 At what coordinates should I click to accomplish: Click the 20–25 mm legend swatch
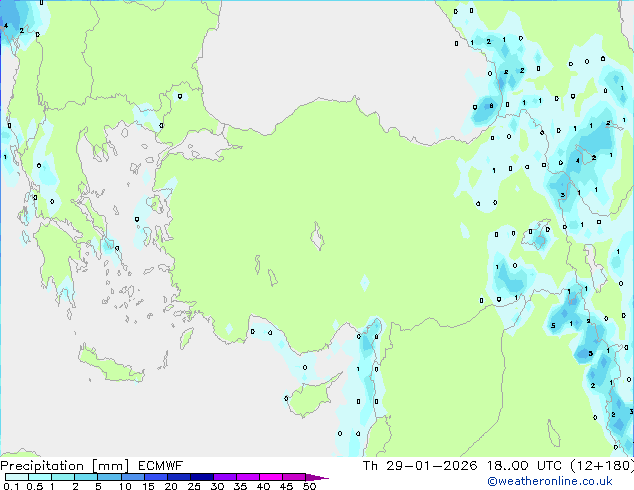[x=178, y=477]
